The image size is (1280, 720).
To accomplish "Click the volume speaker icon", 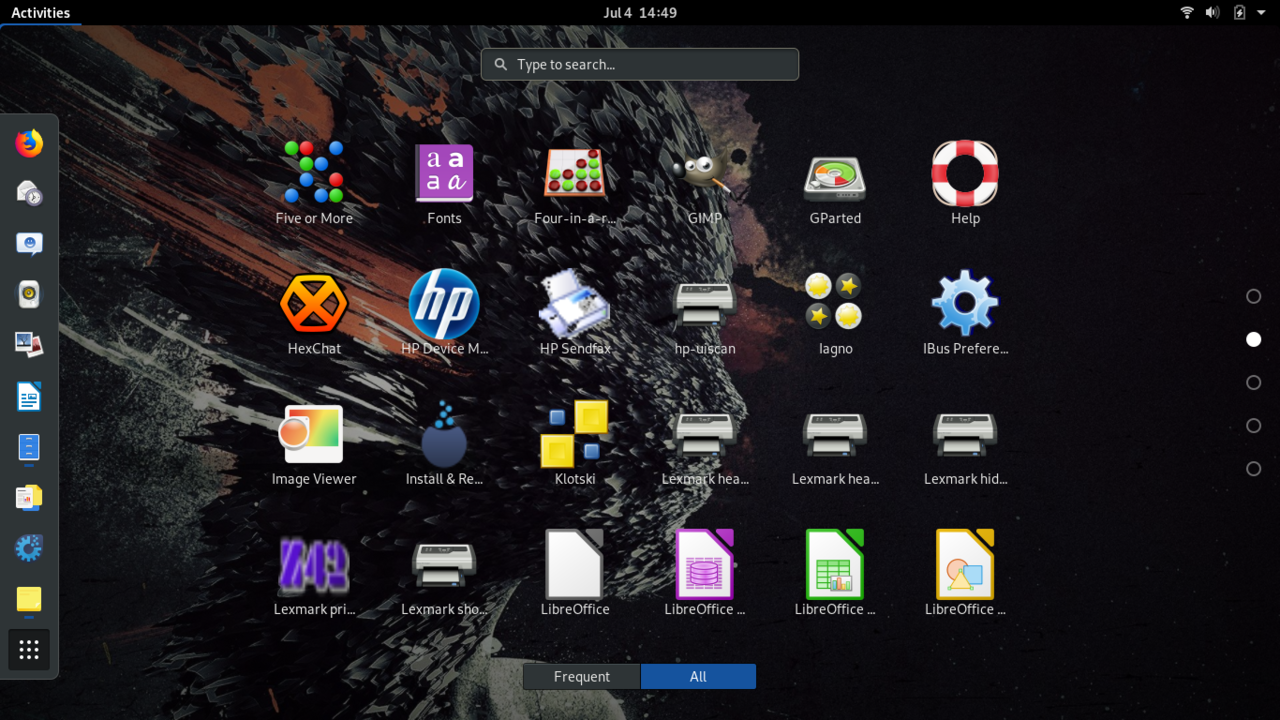I will pos(1213,13).
